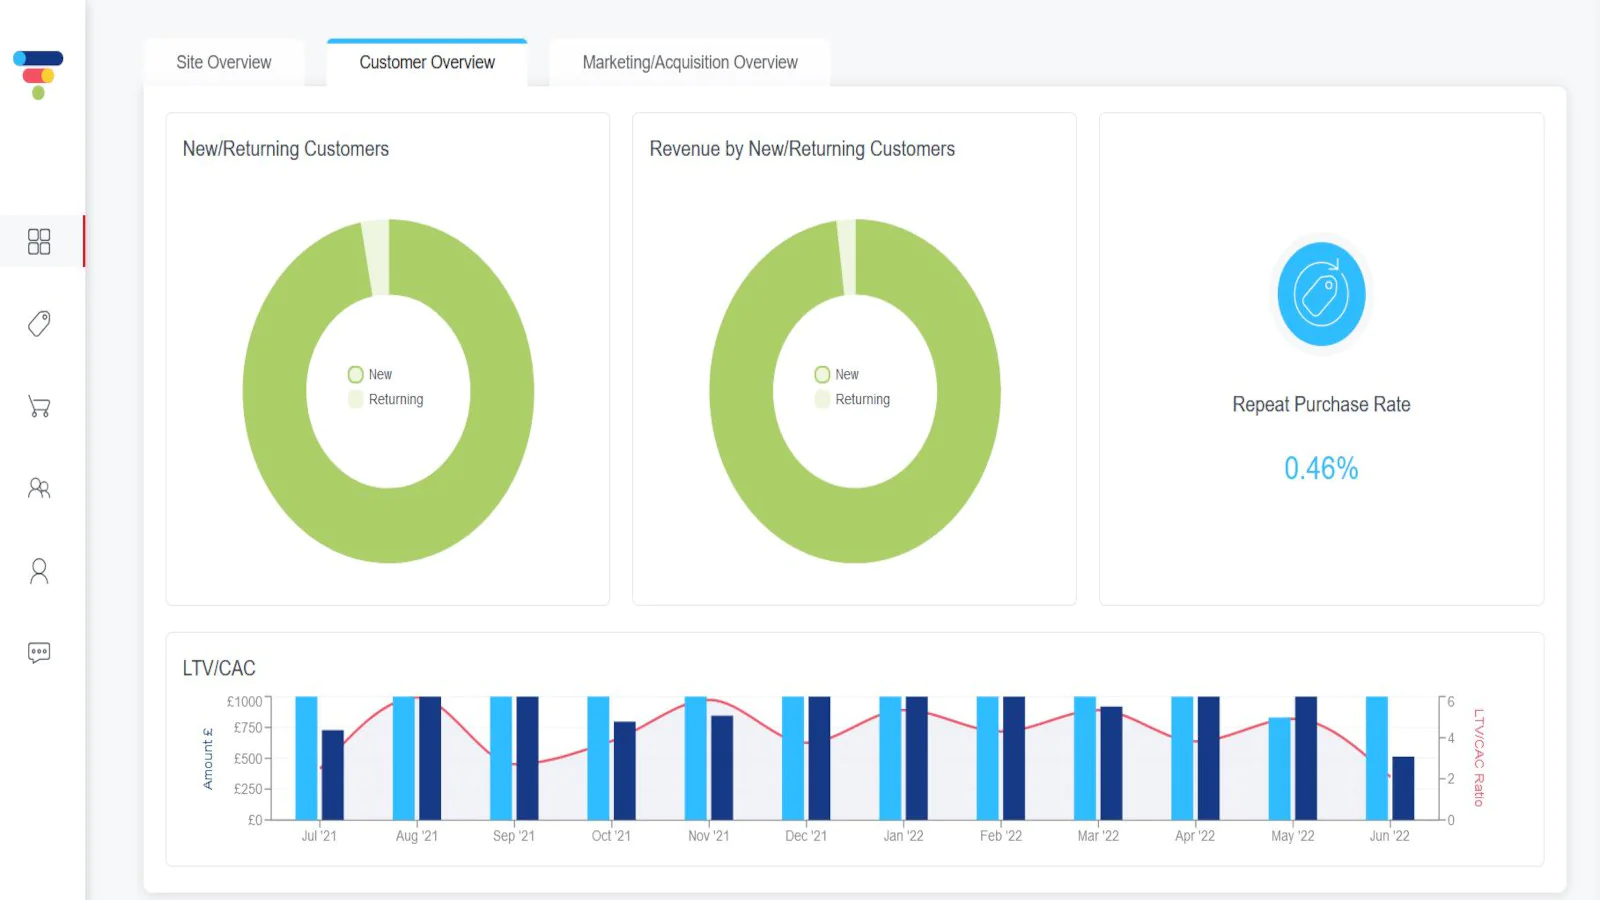Click the blue Repeat Purchase Rate tag icon
1600x900 pixels.
tap(1321, 294)
